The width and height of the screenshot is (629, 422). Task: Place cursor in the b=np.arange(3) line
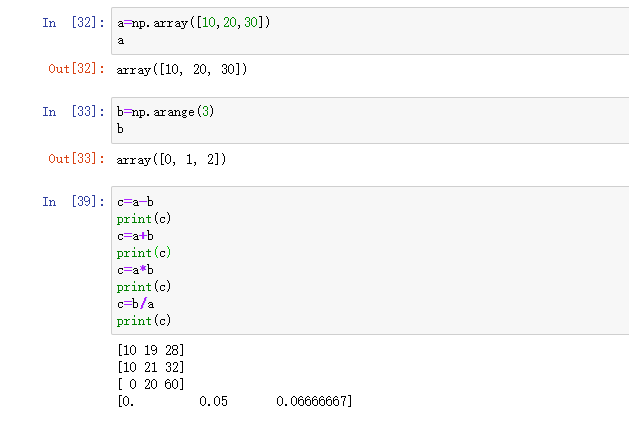(x=165, y=112)
